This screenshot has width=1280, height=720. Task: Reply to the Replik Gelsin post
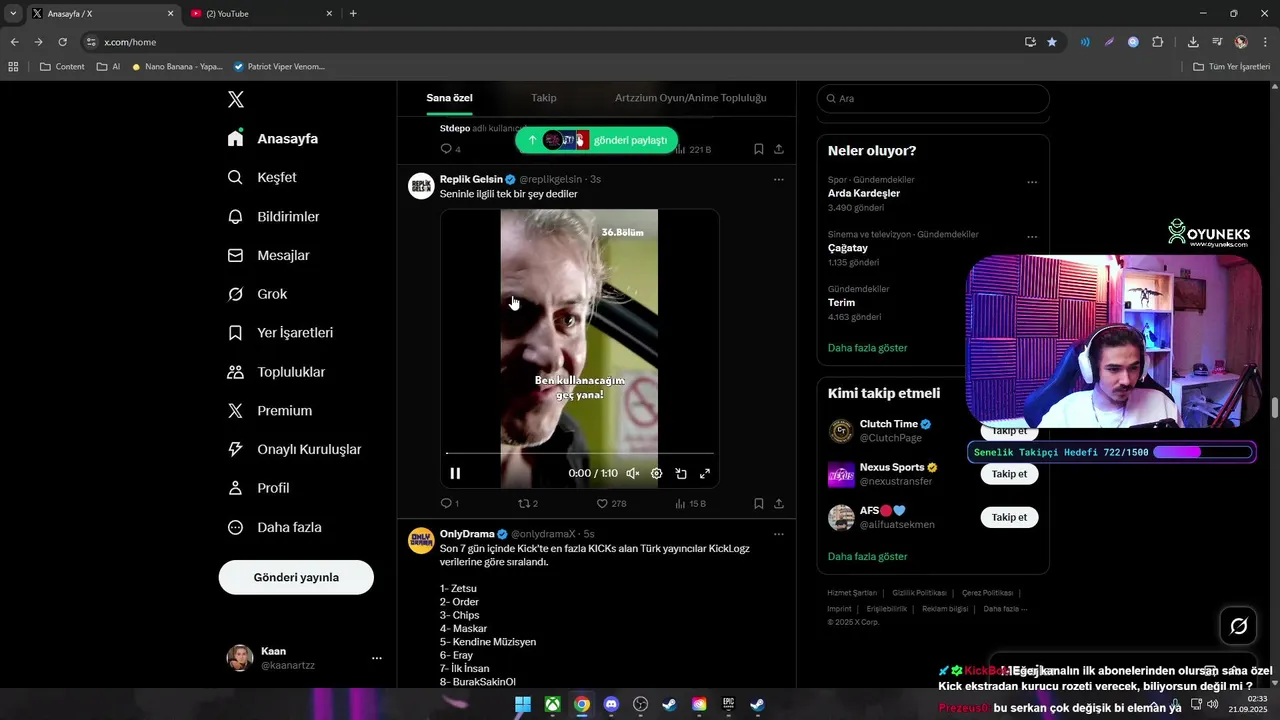click(x=449, y=503)
